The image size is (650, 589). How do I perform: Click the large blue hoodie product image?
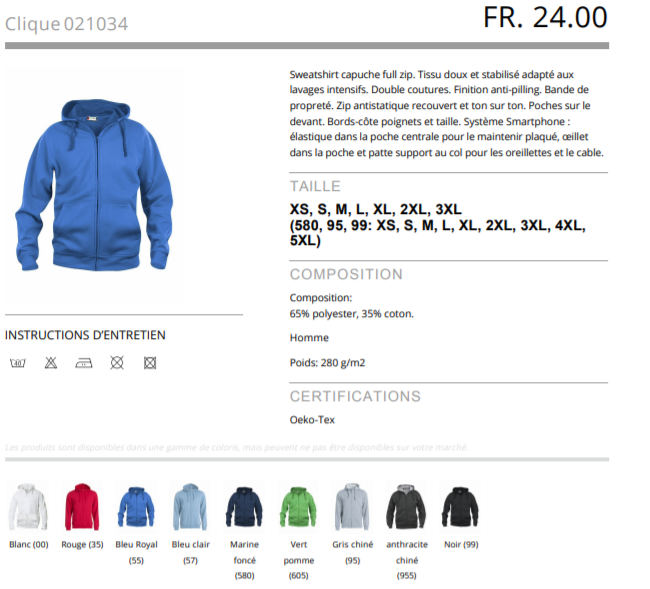pos(94,185)
